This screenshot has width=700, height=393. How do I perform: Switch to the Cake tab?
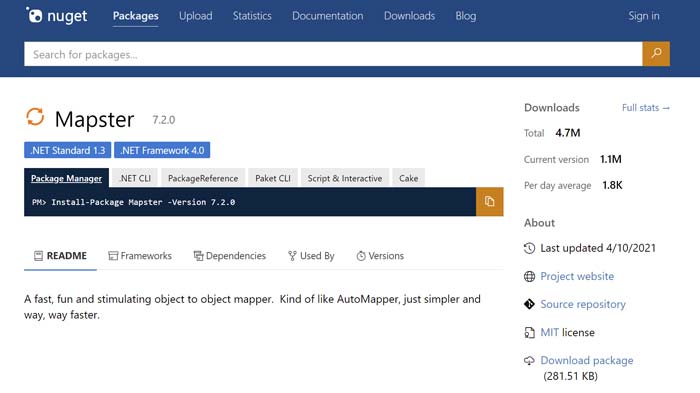(408, 178)
